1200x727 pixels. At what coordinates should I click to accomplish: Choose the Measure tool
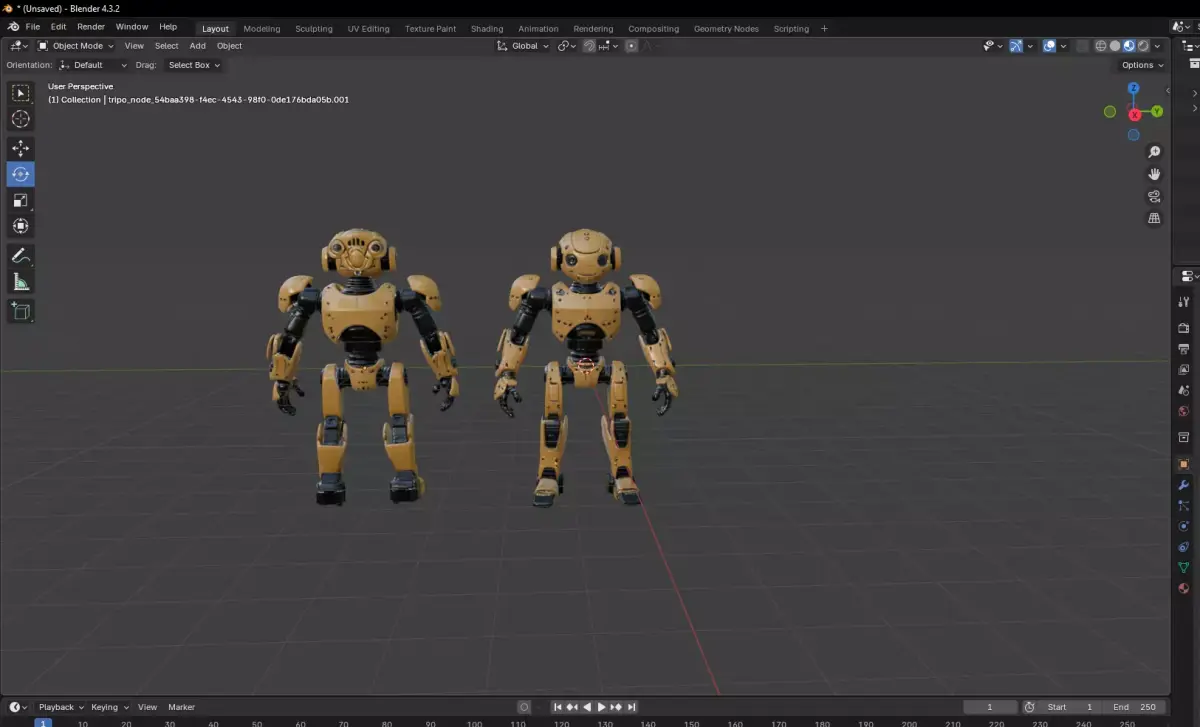click(x=20, y=282)
